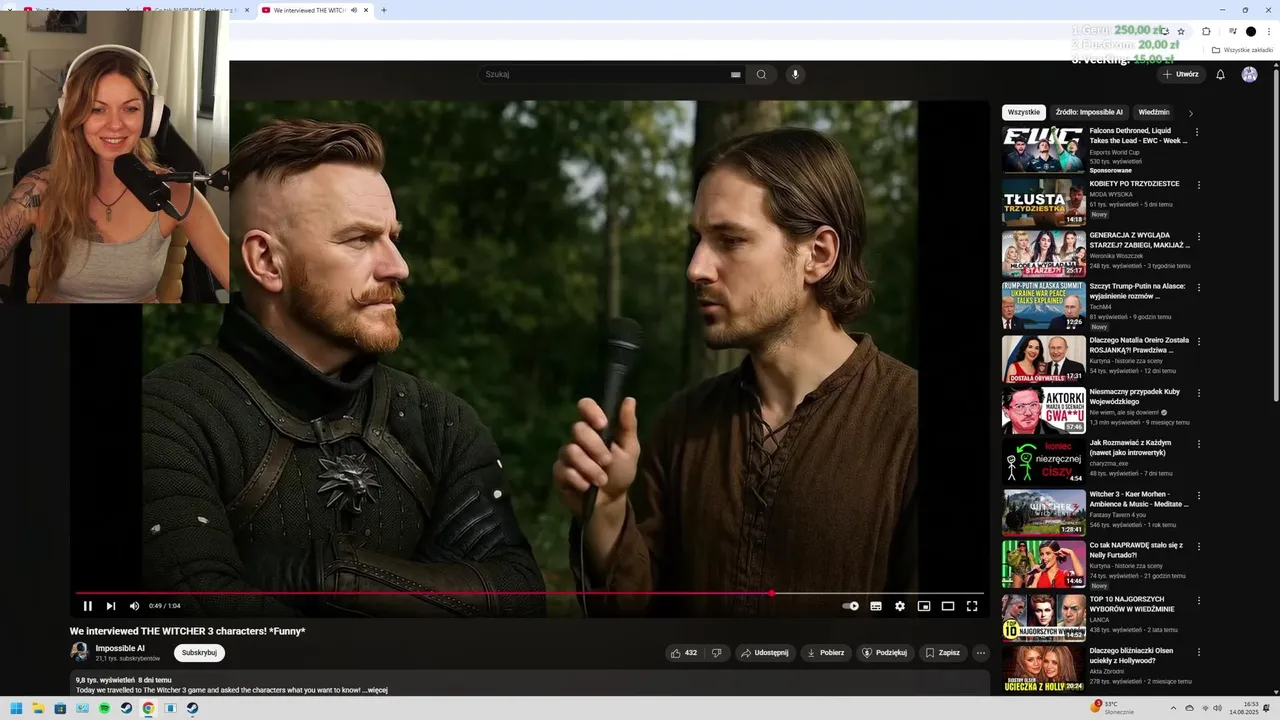Open options for GENERACJA Z WYGLĄDA STARZEJ video

point(1197,237)
